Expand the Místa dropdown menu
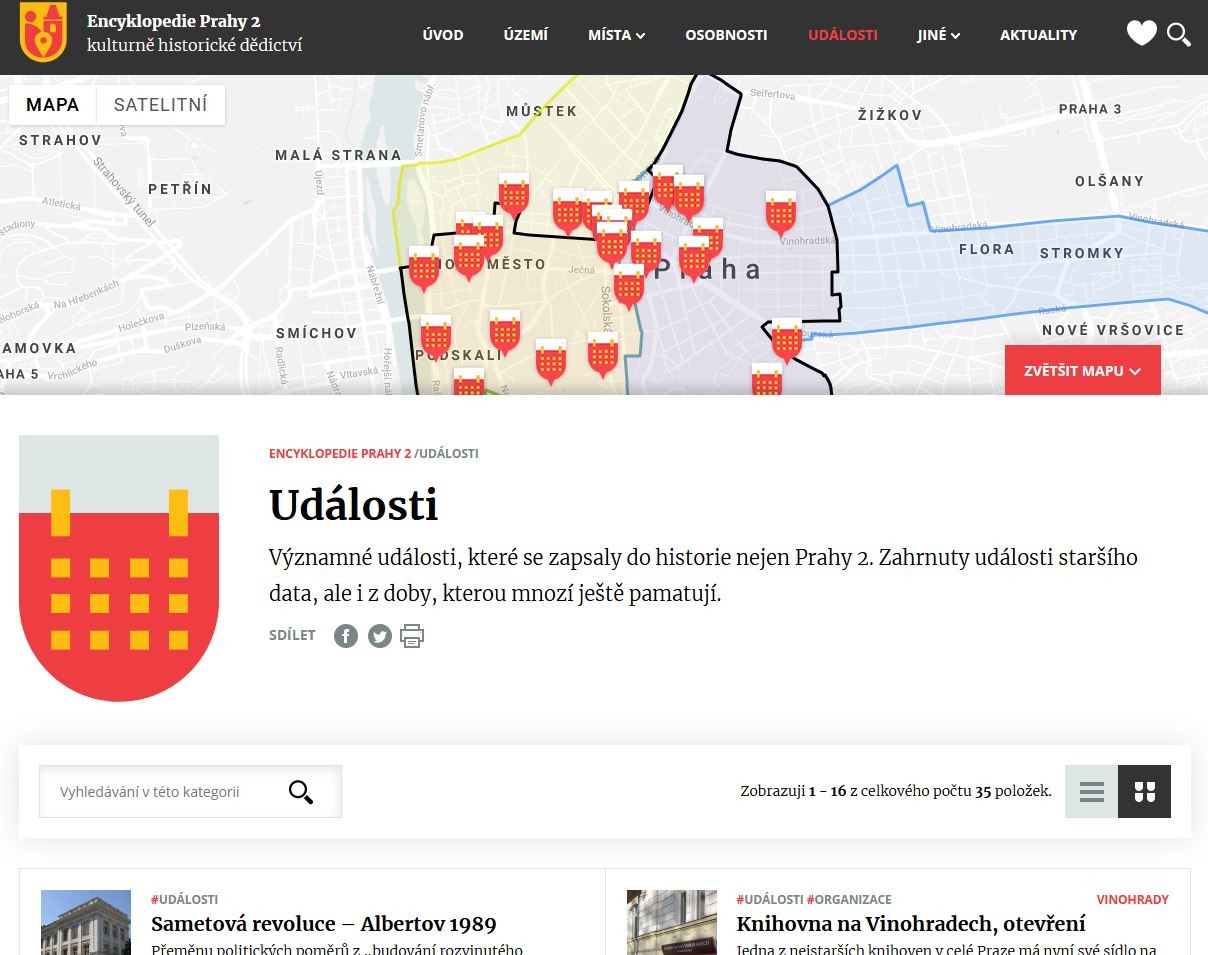 click(x=616, y=35)
